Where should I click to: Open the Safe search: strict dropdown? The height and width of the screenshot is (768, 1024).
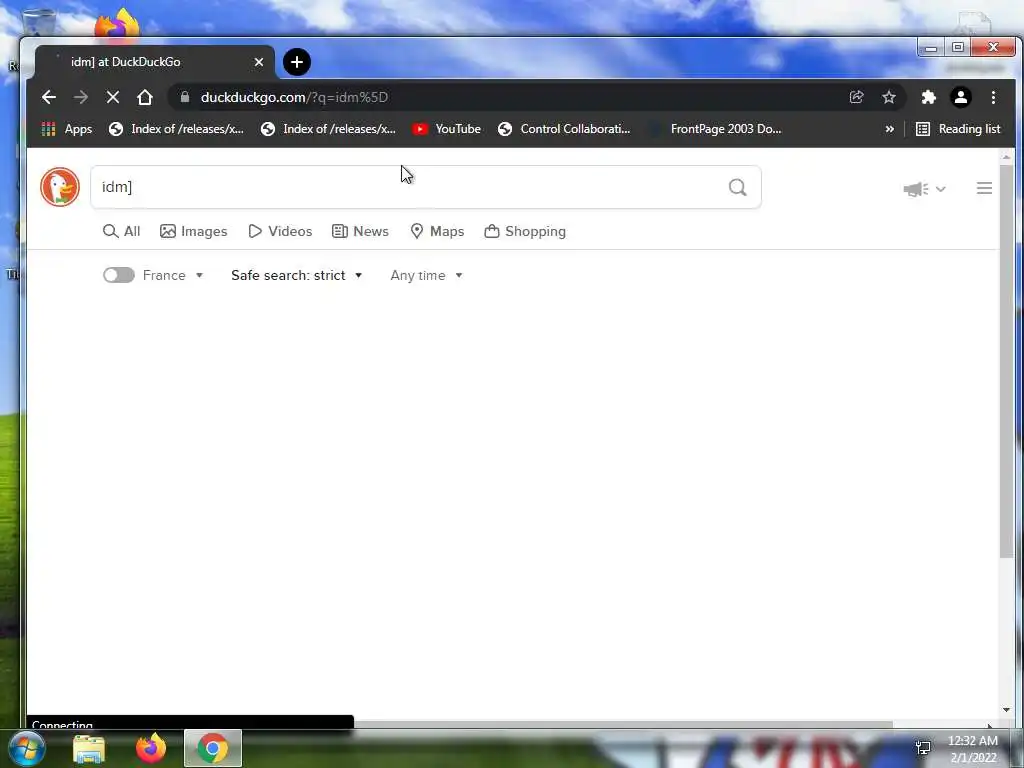click(296, 276)
